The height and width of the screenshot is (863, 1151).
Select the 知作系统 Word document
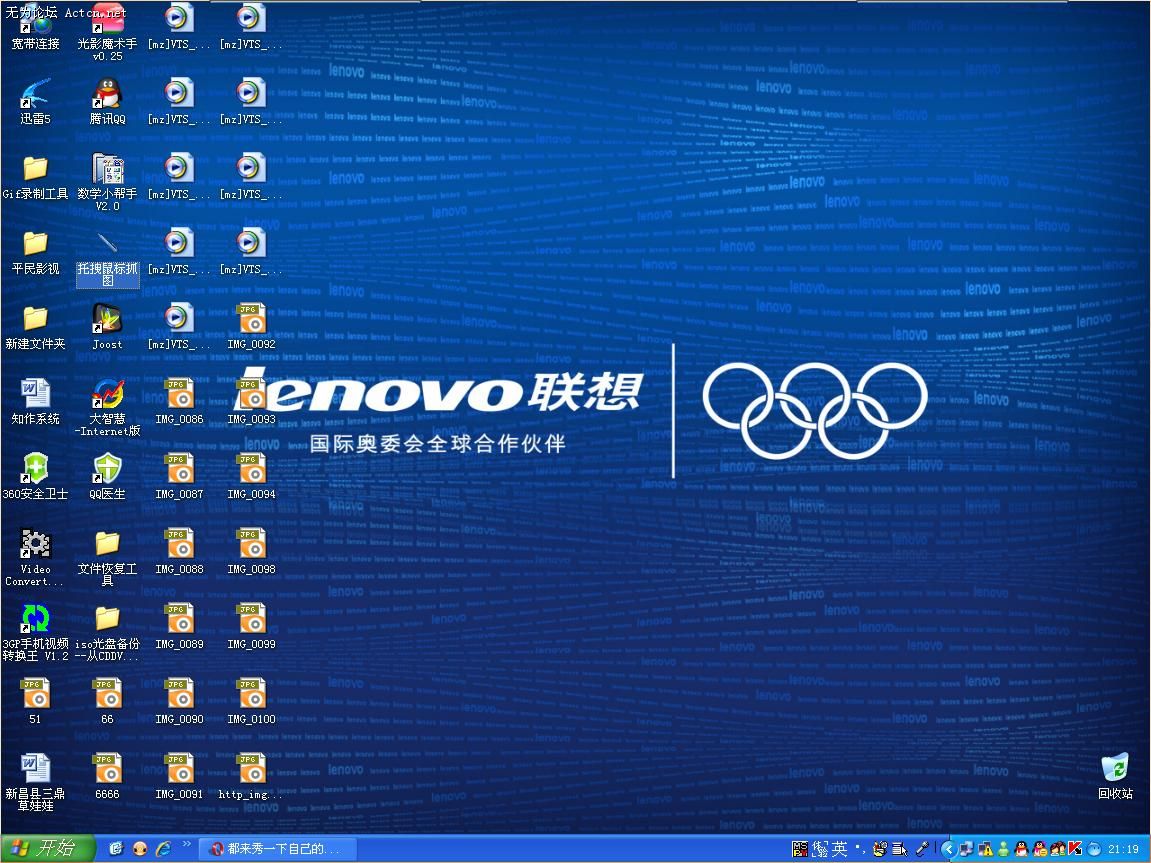pyautogui.click(x=35, y=401)
